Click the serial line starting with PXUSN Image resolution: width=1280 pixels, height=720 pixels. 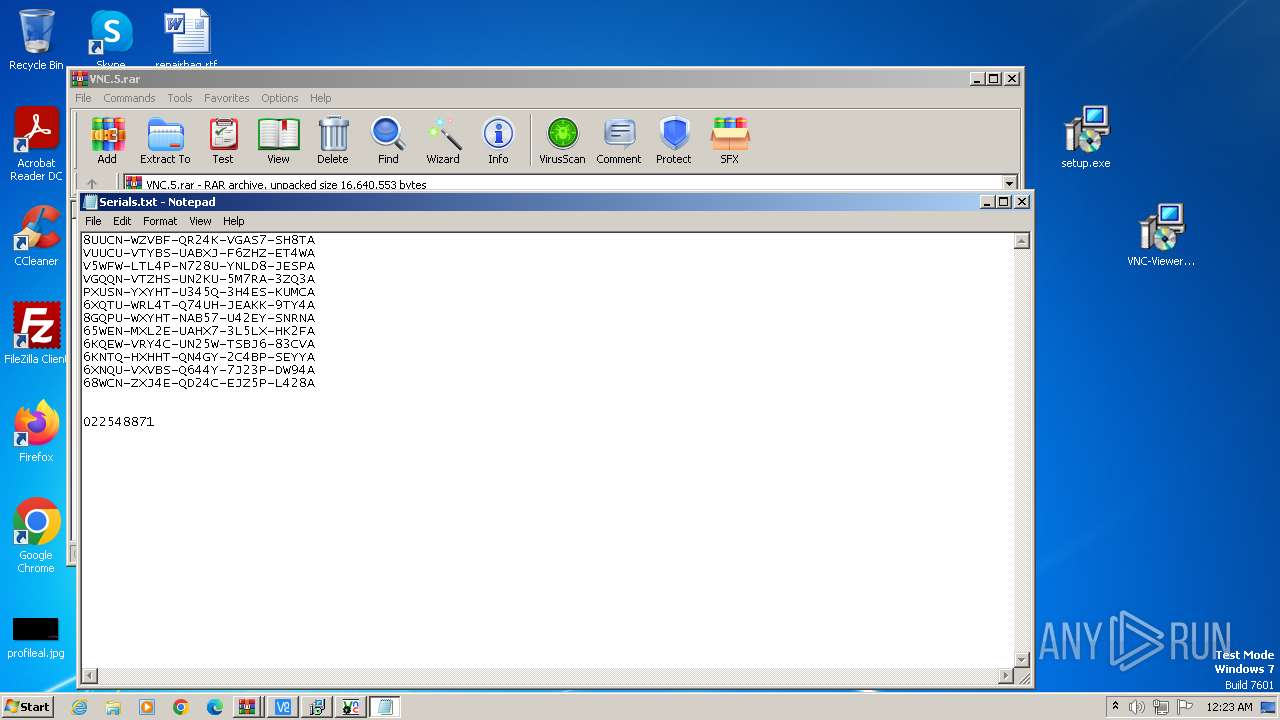click(199, 292)
